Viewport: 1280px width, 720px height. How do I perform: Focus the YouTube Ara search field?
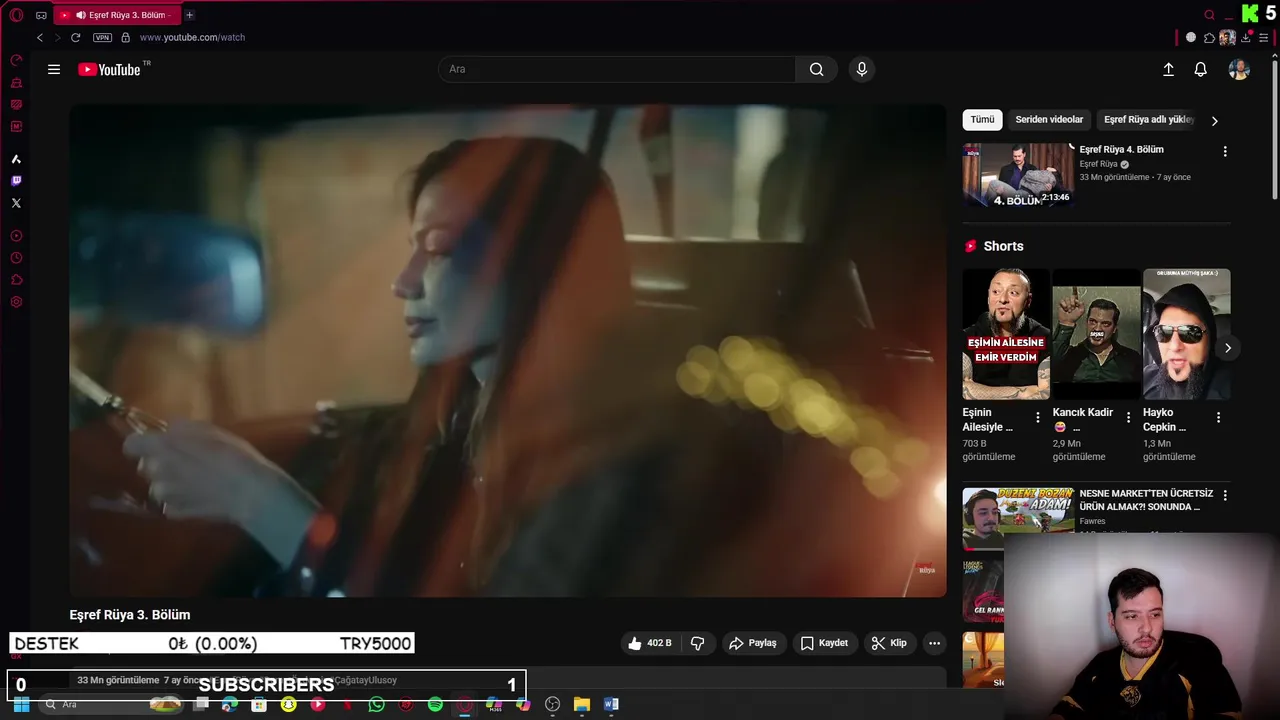click(x=617, y=69)
